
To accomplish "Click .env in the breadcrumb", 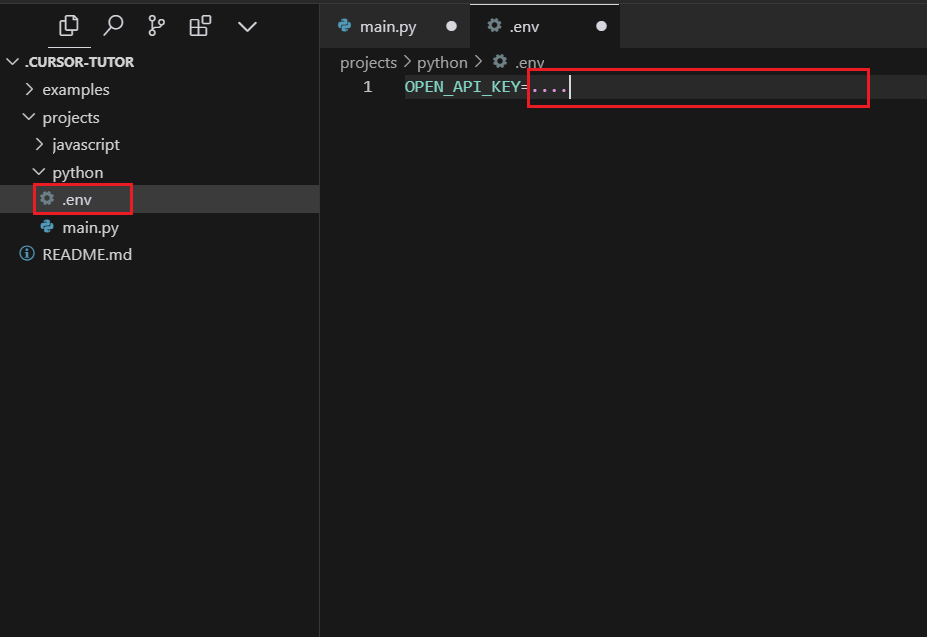I will (x=529, y=63).
